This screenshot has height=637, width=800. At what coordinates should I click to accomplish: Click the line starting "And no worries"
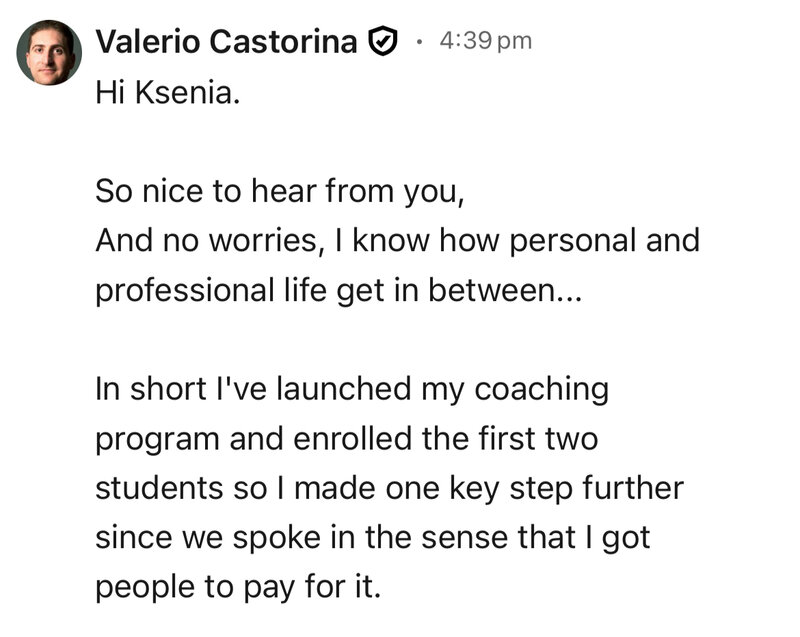pyautogui.click(x=397, y=240)
